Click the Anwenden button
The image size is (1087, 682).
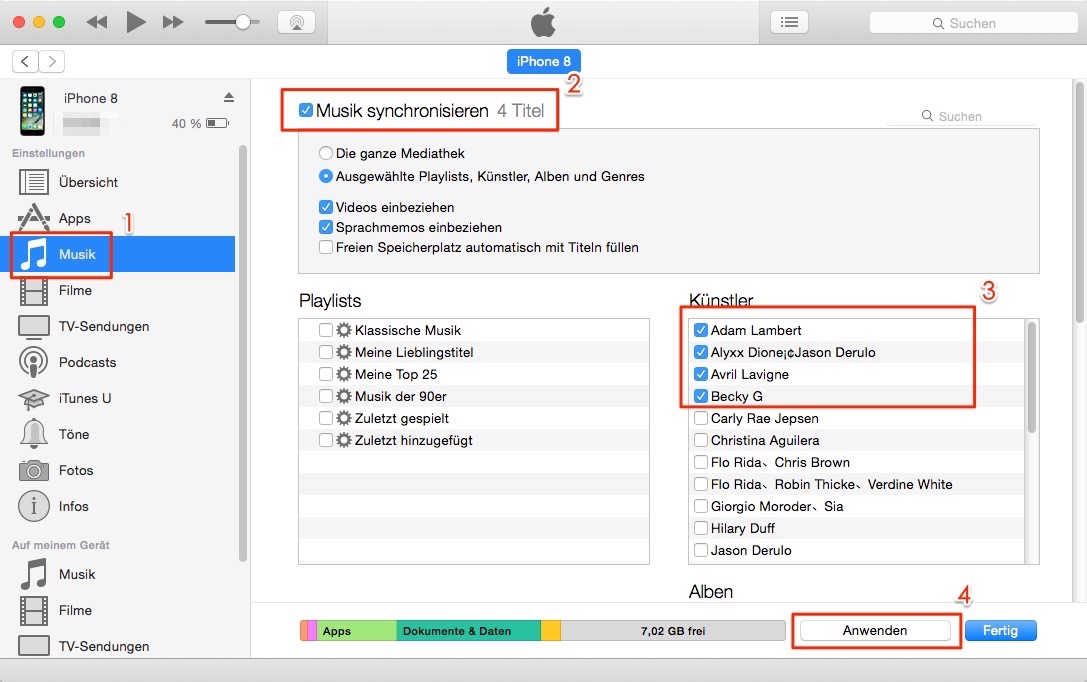coord(875,630)
